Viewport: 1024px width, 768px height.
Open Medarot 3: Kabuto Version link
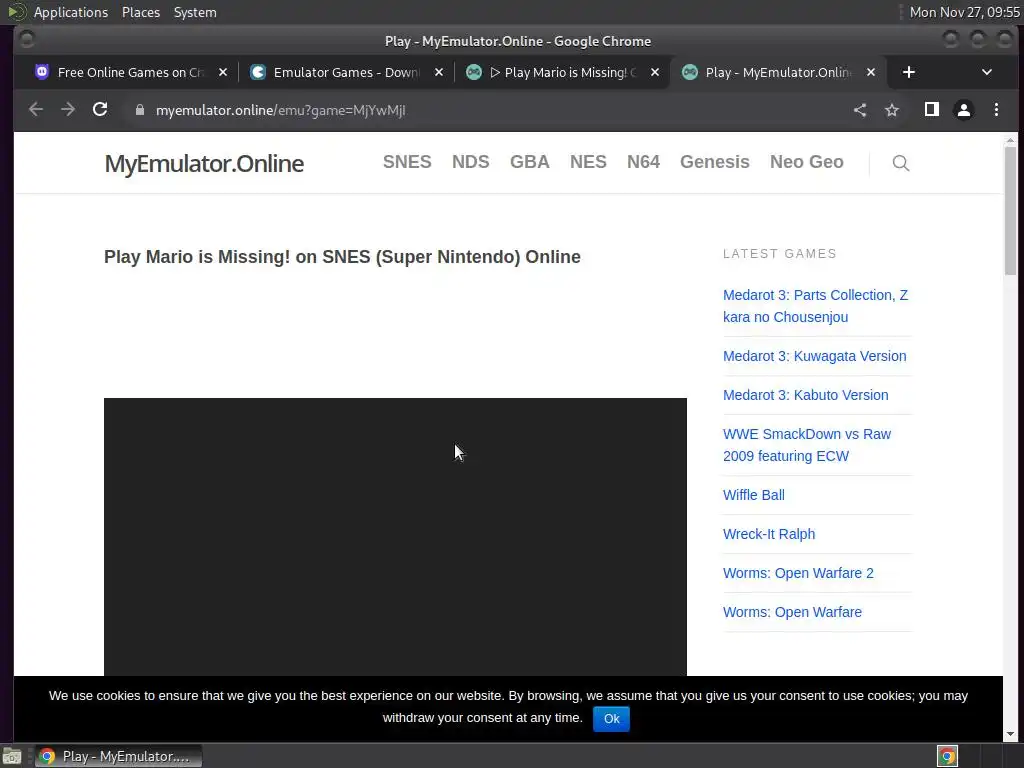tap(805, 395)
